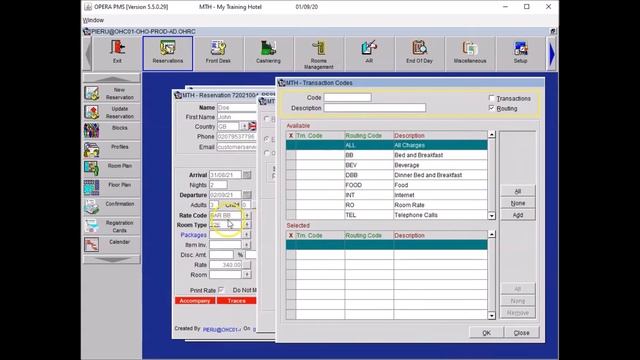Click the right blue toolbar arrow
The width and height of the screenshot is (640, 360).
552,53
